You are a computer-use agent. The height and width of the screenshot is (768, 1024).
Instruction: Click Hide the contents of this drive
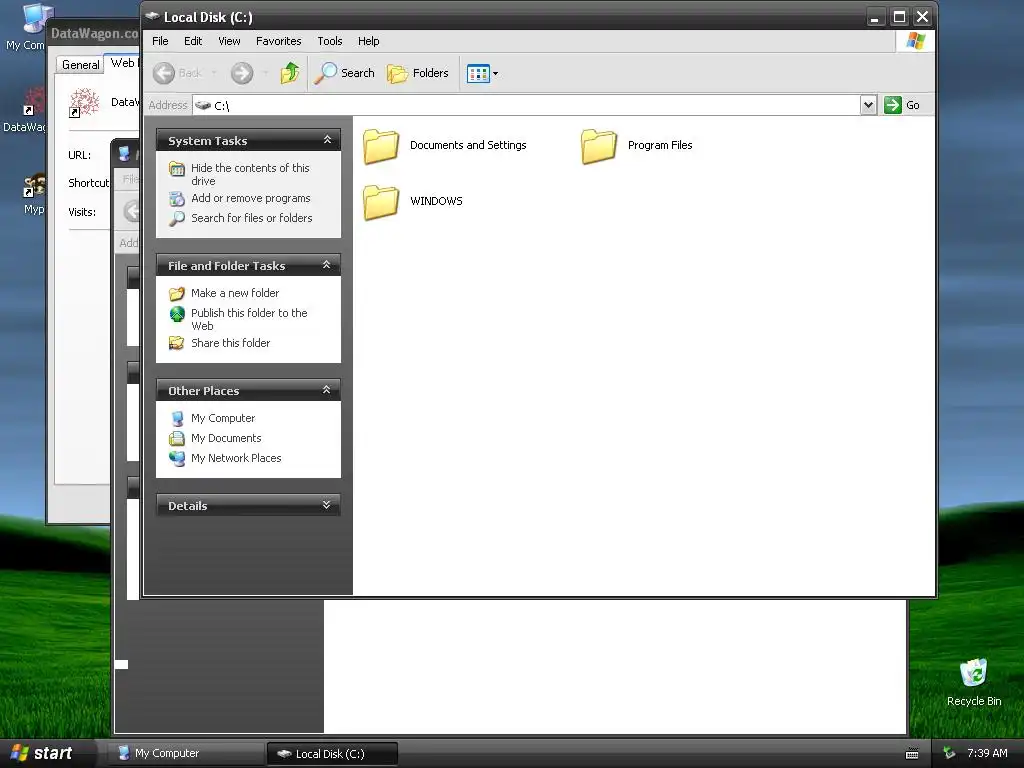click(250, 174)
